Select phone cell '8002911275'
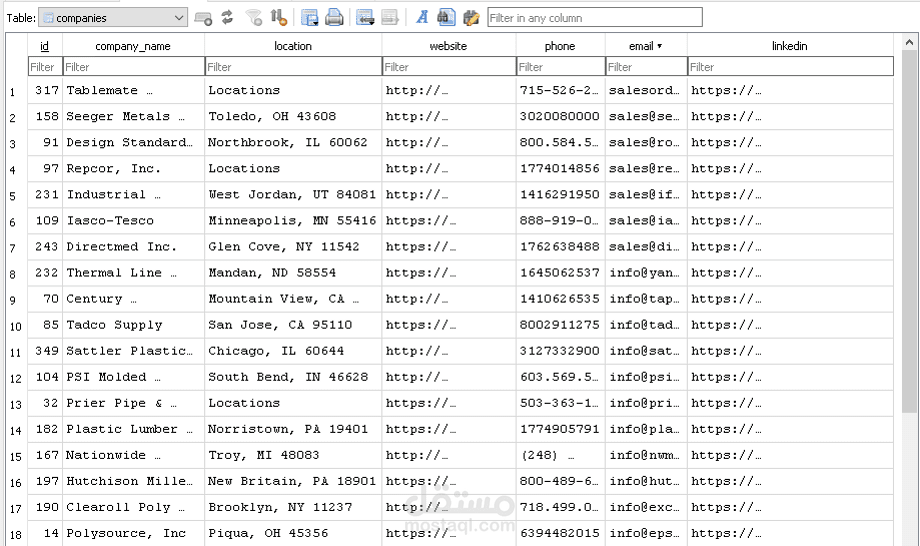The width and height of the screenshot is (920, 546). pos(560,325)
